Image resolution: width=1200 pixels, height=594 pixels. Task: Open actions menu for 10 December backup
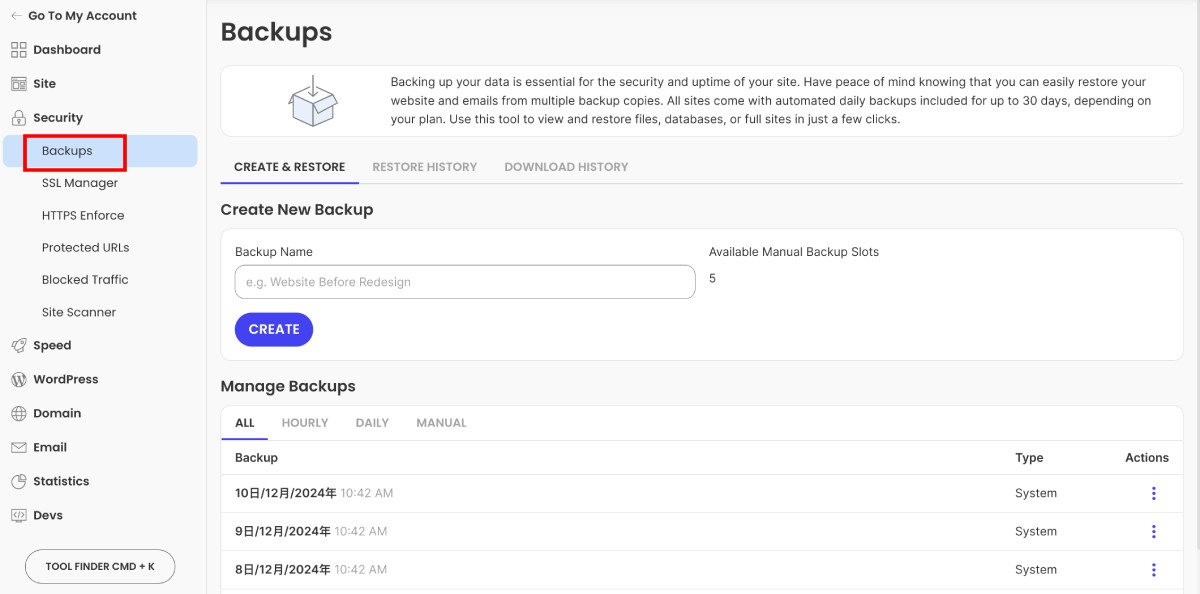point(1153,493)
